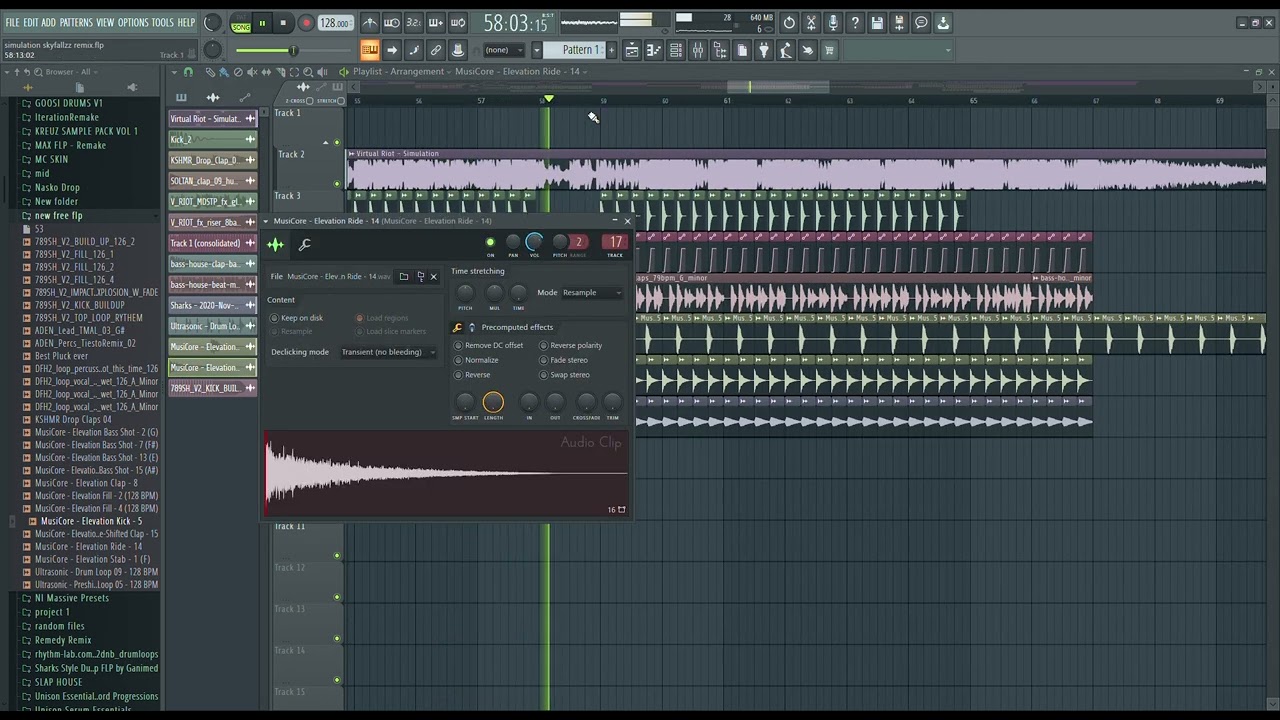Stop playback using the stop button
The image size is (1280, 720).
283,23
